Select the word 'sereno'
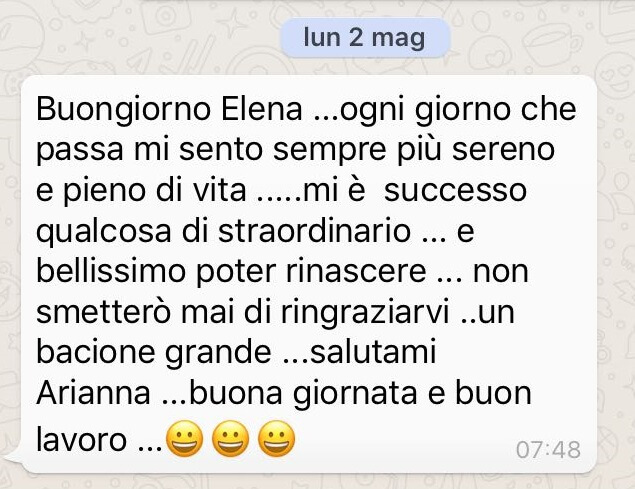The height and width of the screenshot is (489, 635). click(503, 150)
